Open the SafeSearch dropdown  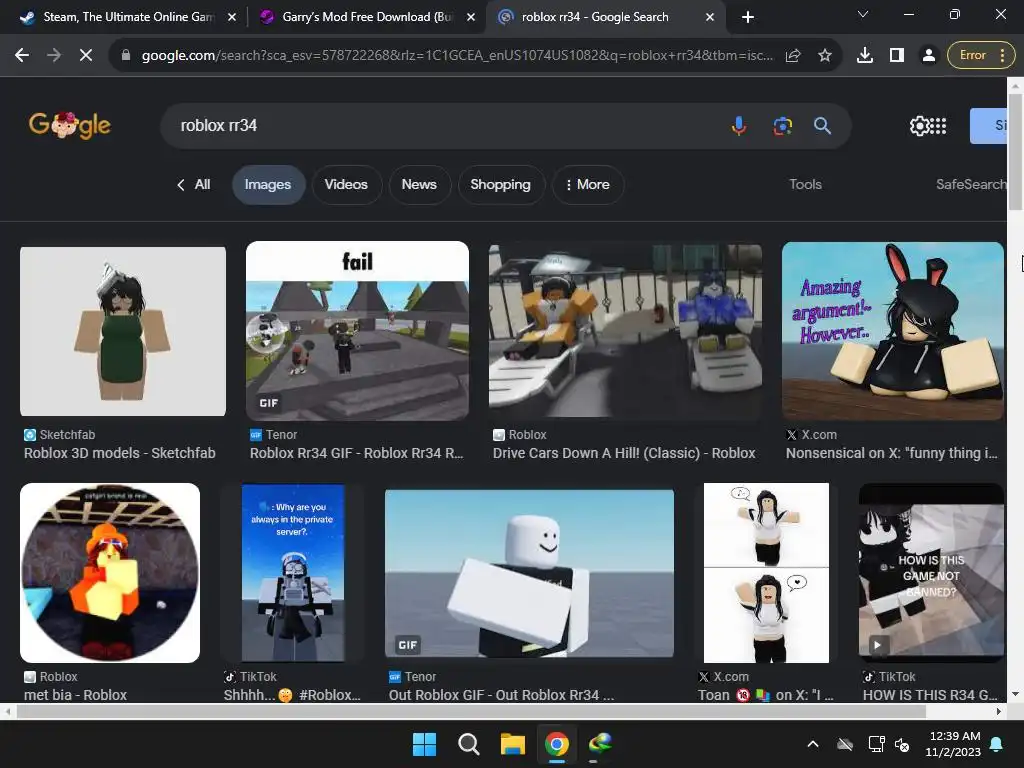pos(970,185)
